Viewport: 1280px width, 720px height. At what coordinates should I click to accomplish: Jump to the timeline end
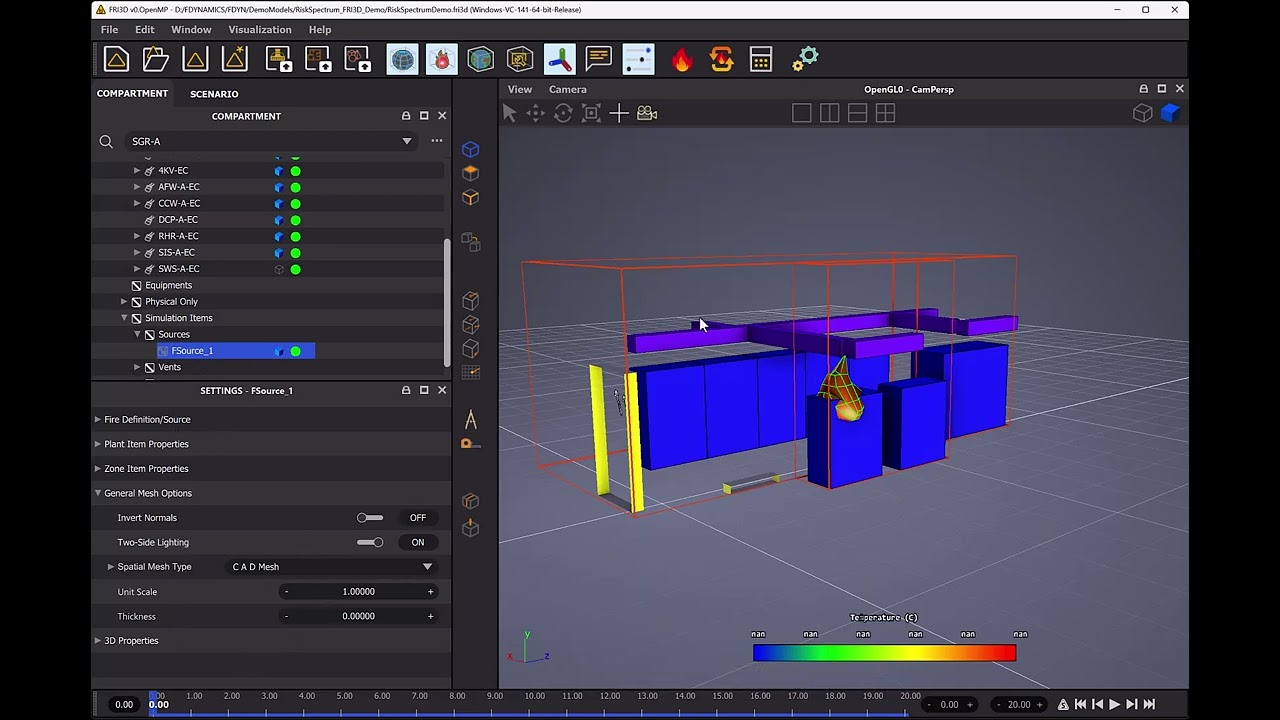[1149, 705]
